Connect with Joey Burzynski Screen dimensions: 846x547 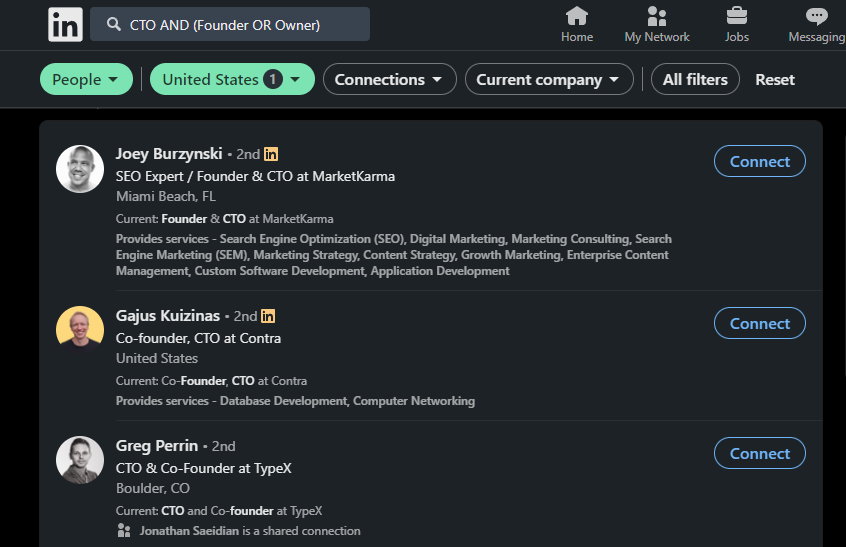760,161
